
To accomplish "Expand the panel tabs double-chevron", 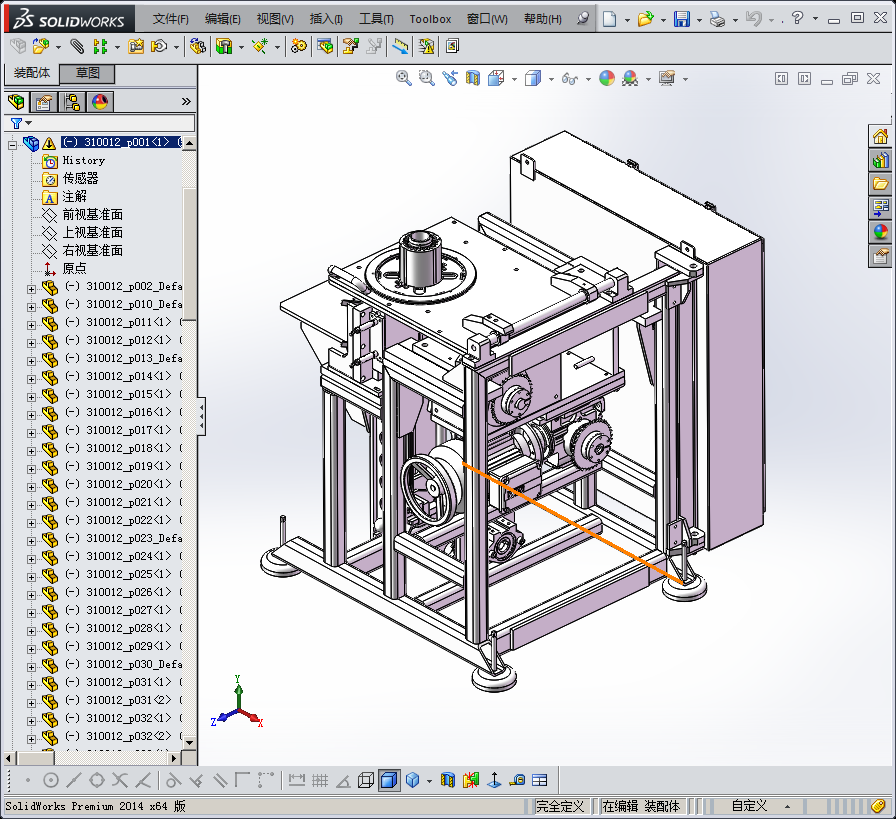I will (186, 102).
